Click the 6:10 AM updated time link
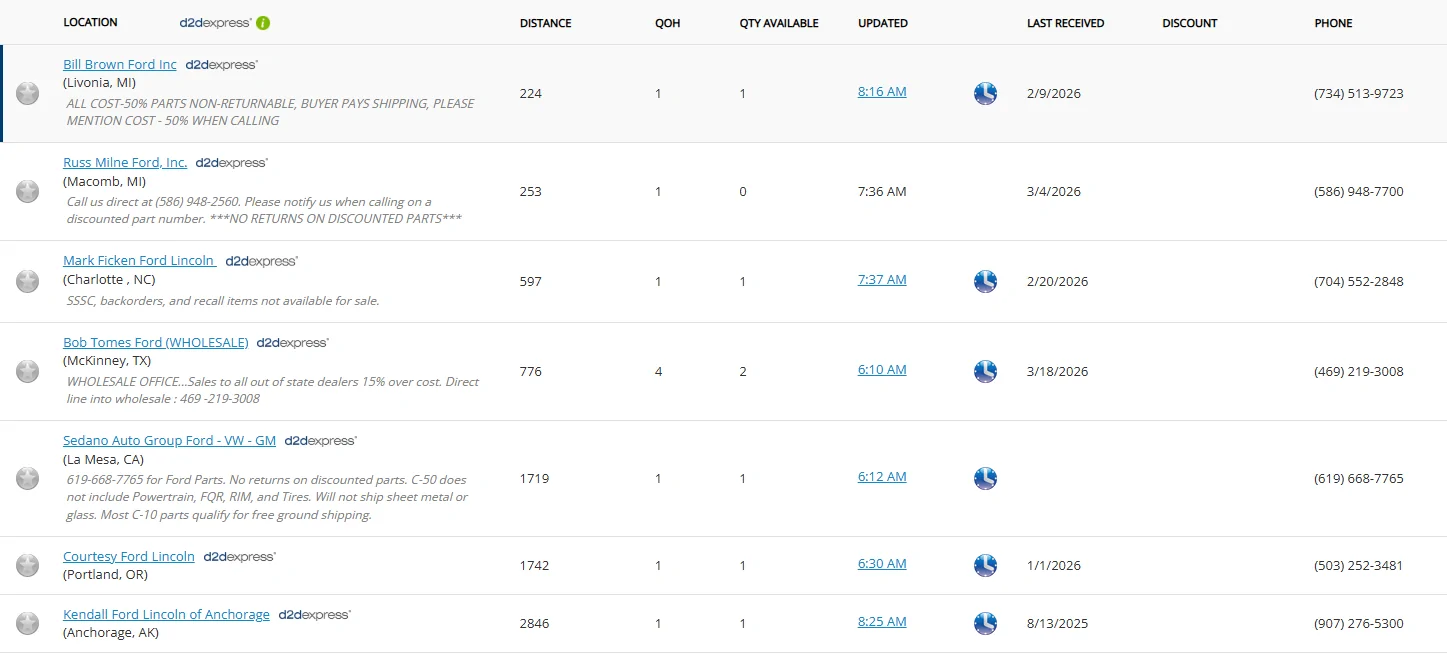1447x667 pixels. pyautogui.click(x=882, y=370)
